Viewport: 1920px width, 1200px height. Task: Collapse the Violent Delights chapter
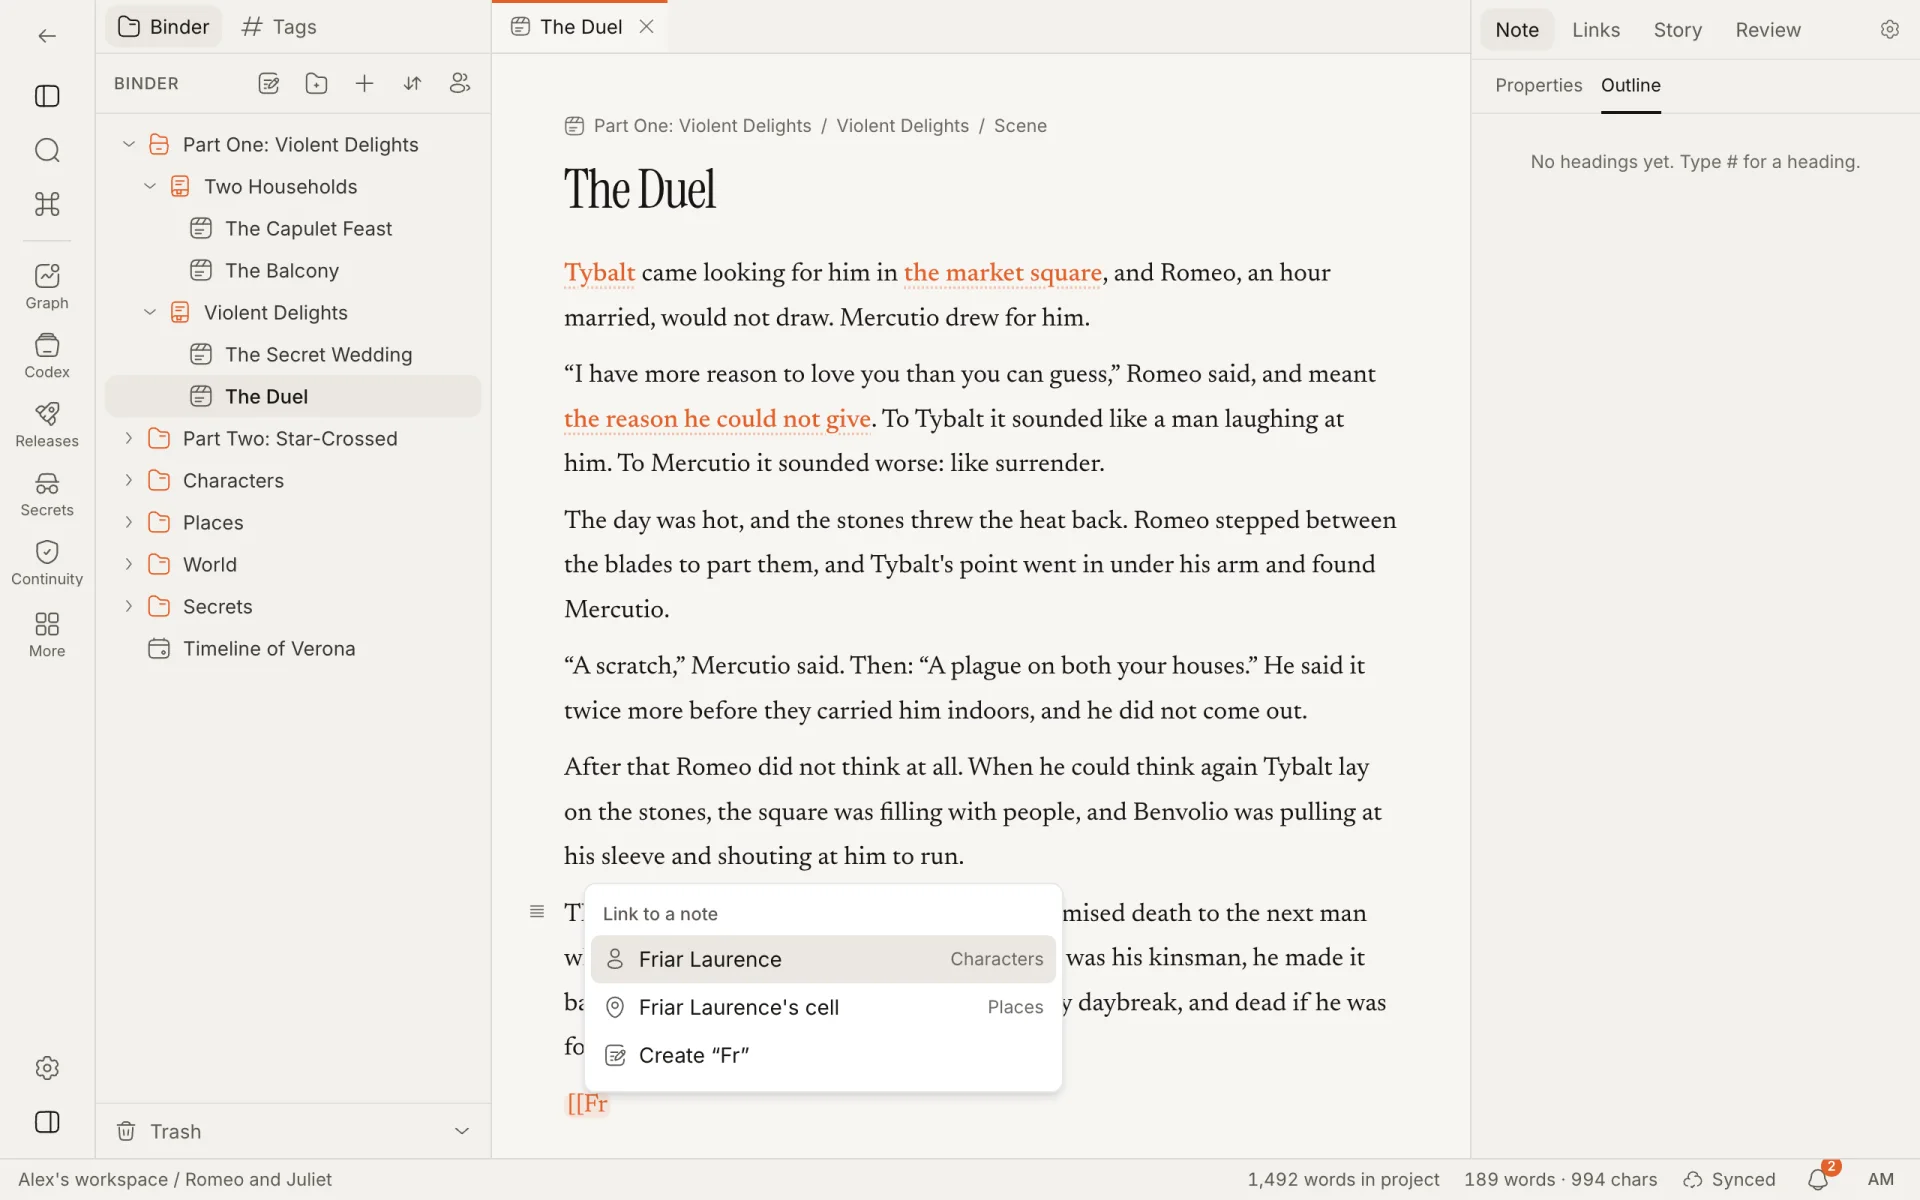pyautogui.click(x=150, y=312)
